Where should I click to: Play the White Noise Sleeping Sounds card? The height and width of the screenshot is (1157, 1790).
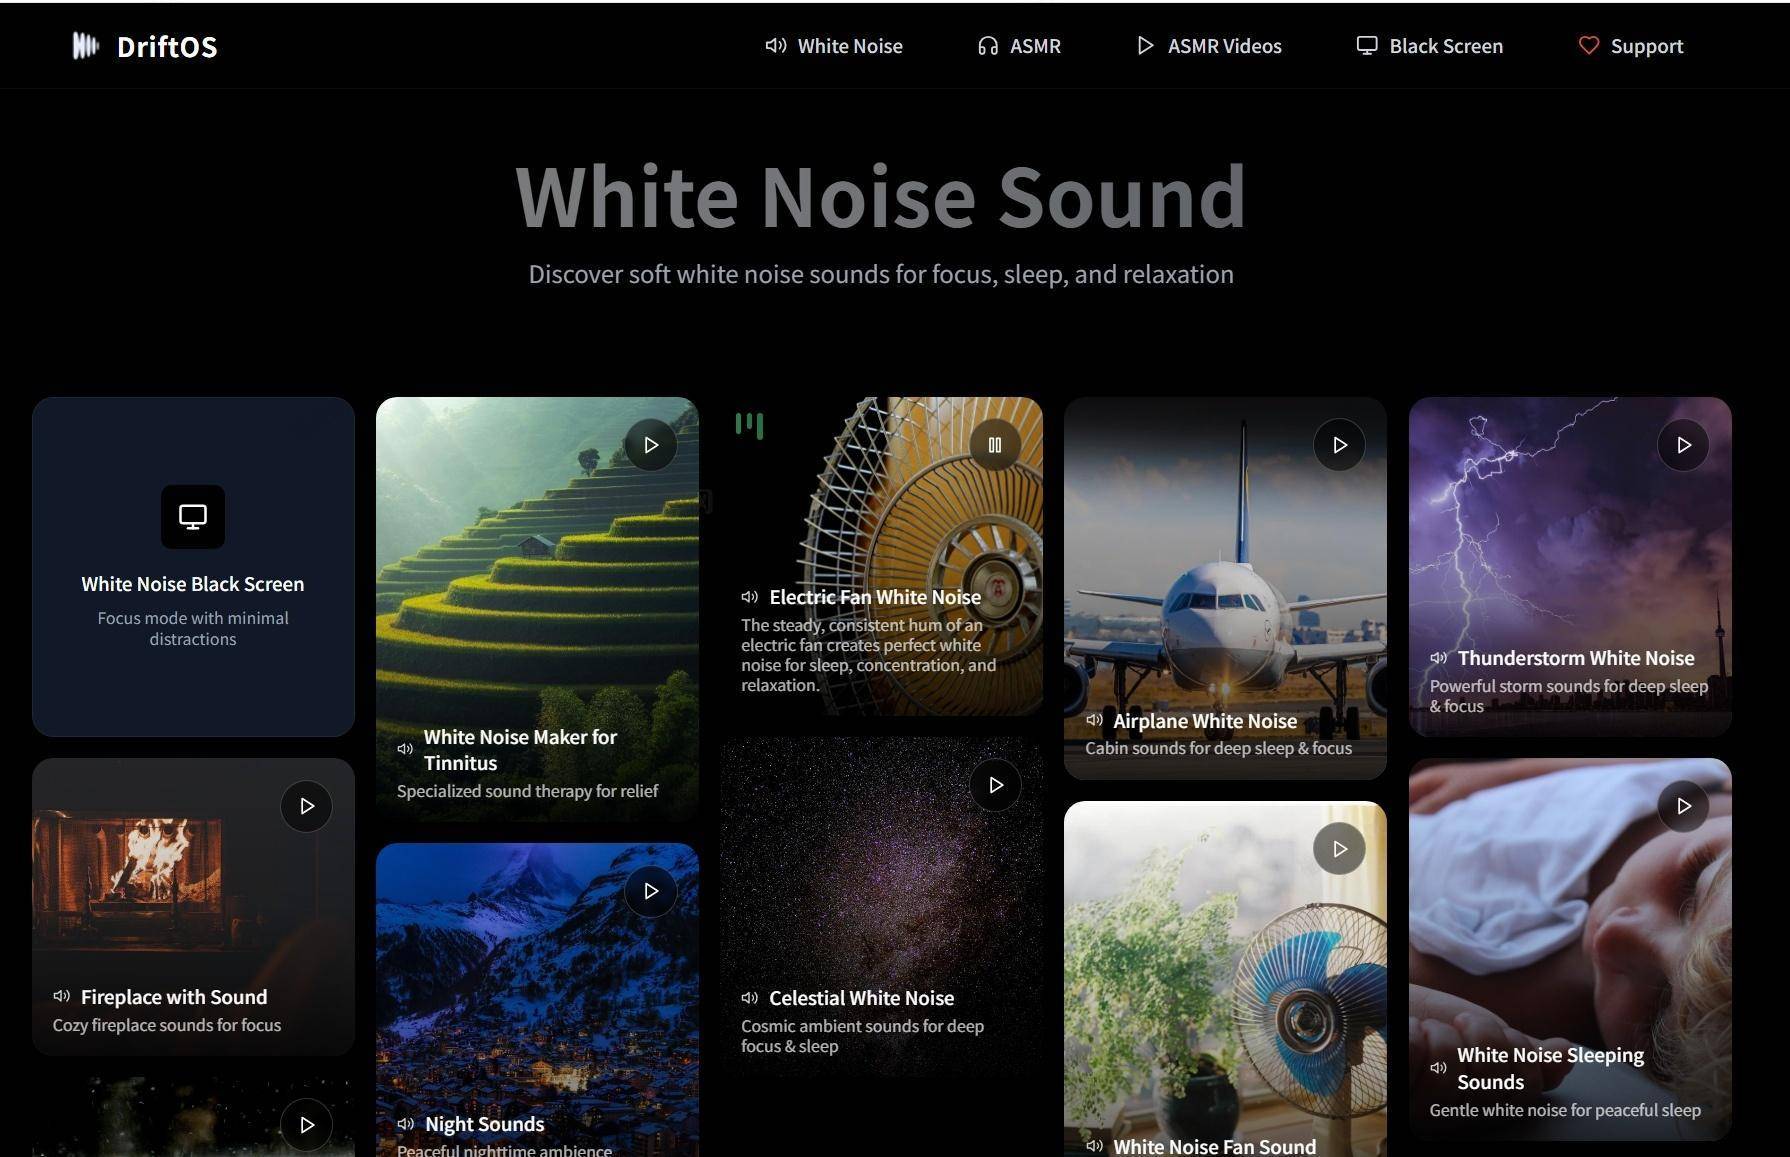point(1684,806)
